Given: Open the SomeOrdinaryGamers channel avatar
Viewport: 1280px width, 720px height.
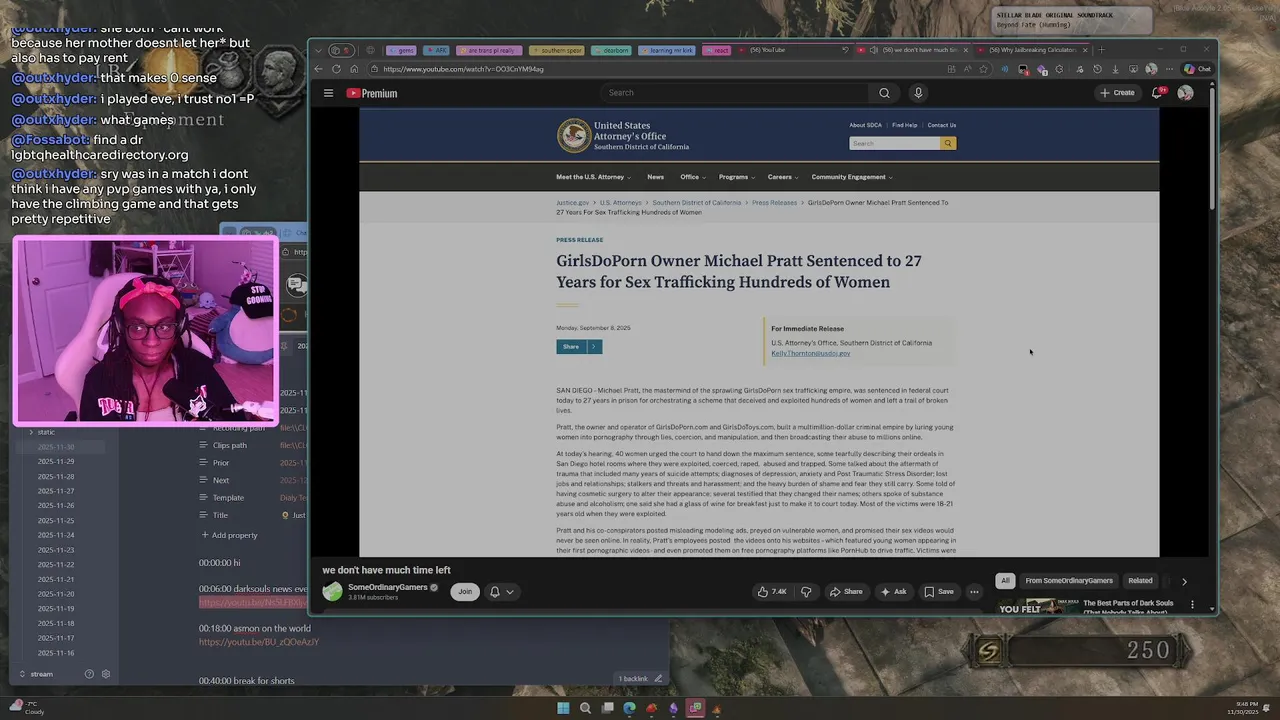Looking at the screenshot, I should pyautogui.click(x=332, y=592).
